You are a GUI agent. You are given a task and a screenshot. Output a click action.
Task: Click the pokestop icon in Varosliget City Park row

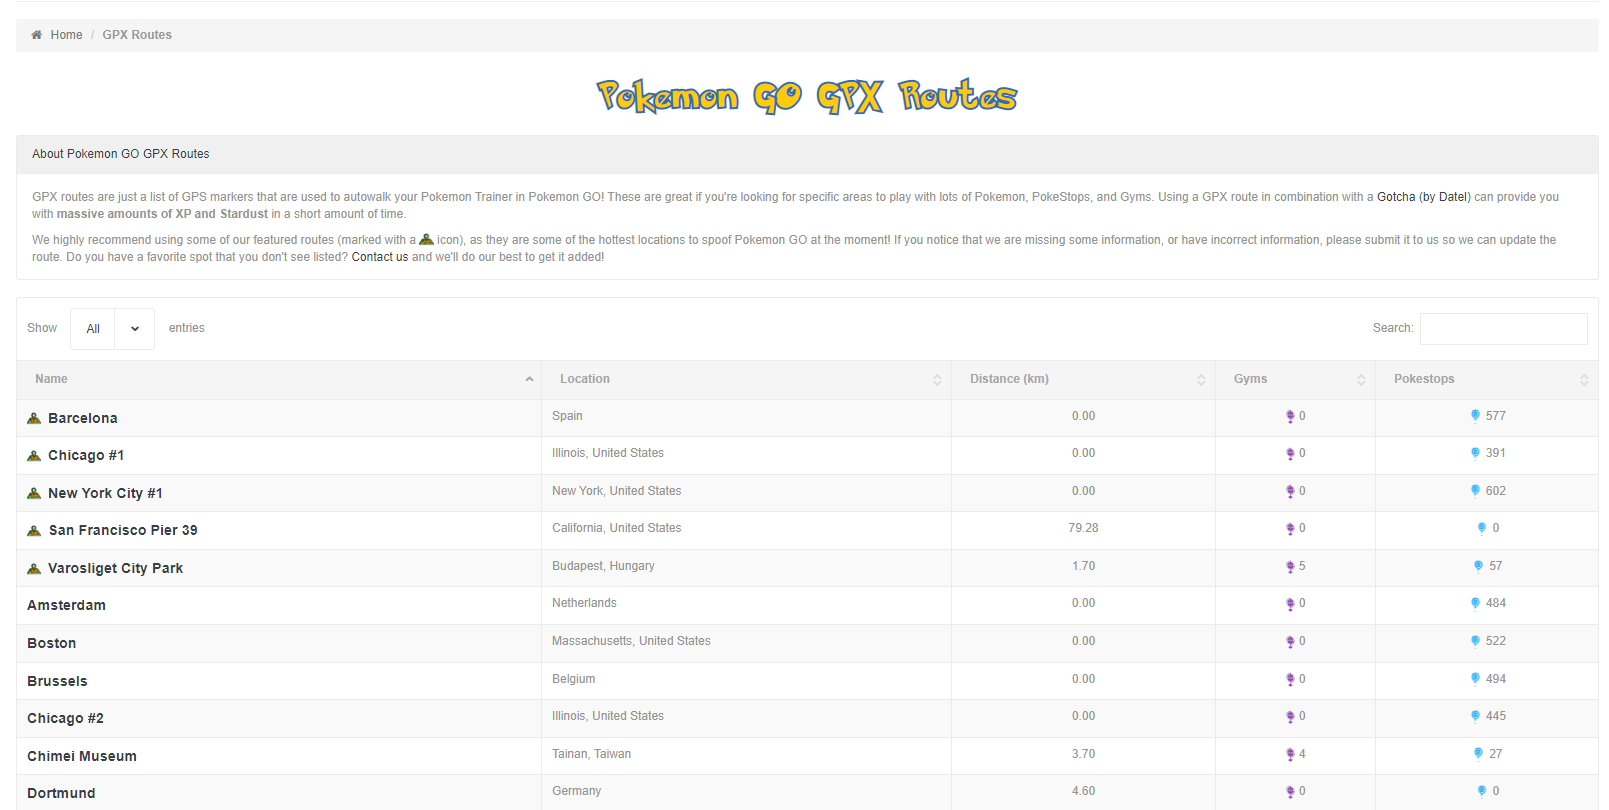1478,566
